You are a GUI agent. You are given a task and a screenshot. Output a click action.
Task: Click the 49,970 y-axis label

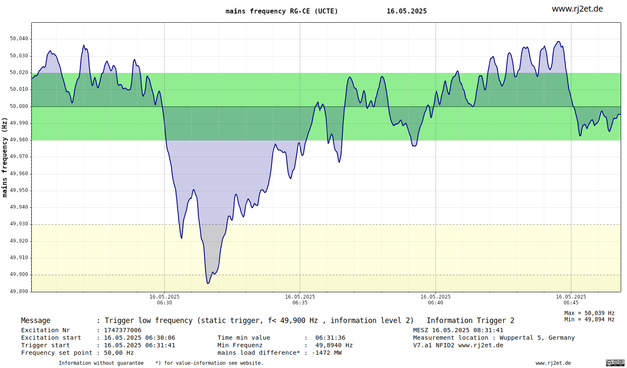point(20,157)
